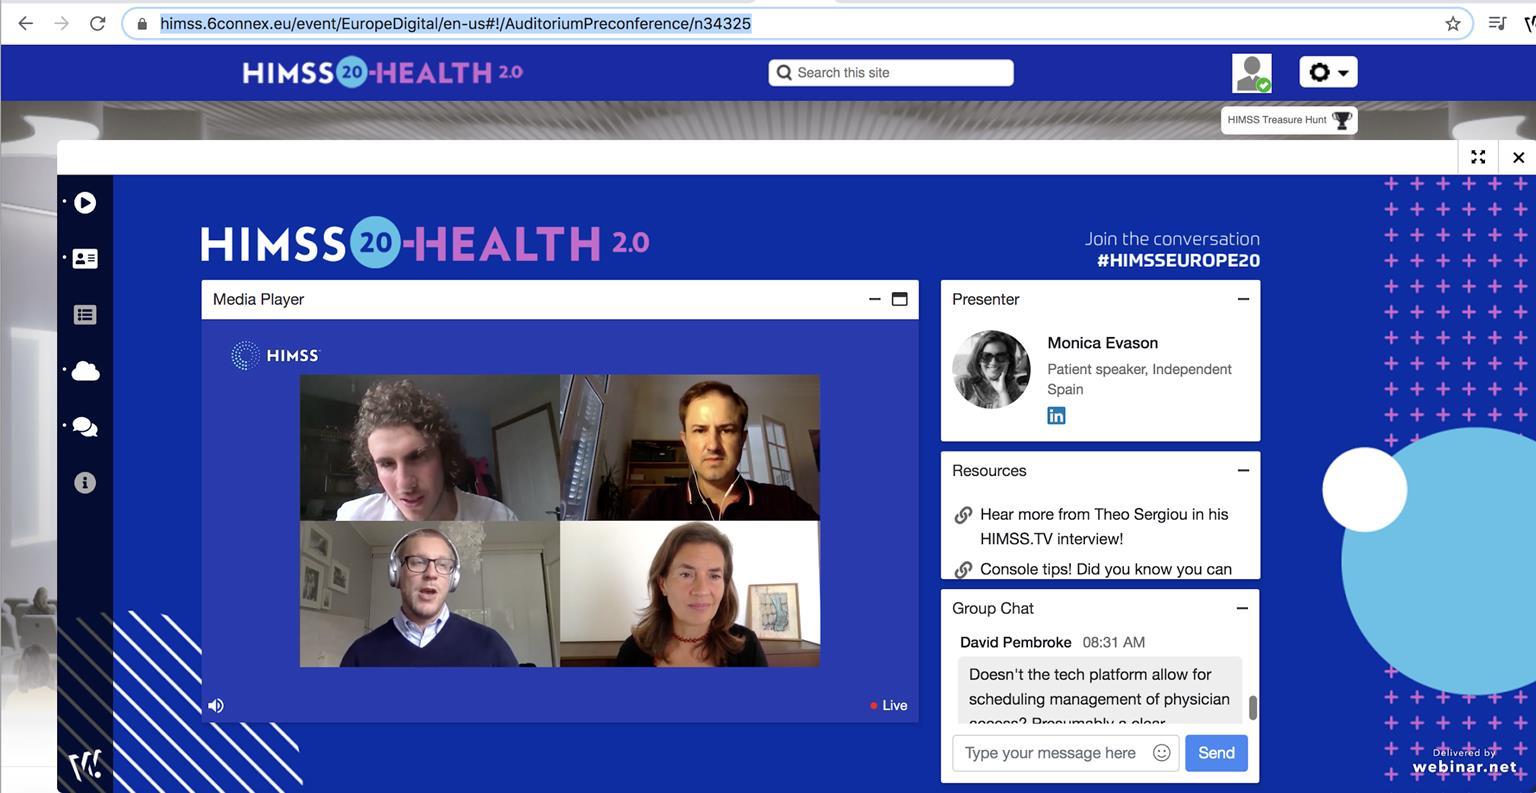
Task: Open the Theo Sergiou HIMSS.TV interview link
Action: click(1104, 526)
